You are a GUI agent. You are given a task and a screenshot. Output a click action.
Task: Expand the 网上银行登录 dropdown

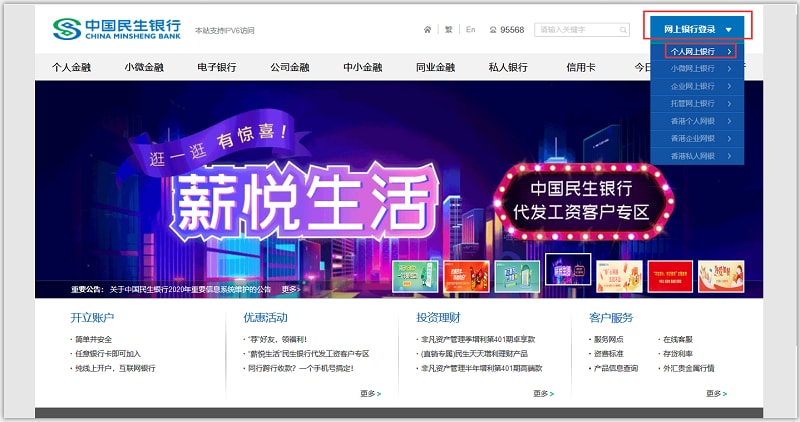coord(697,29)
